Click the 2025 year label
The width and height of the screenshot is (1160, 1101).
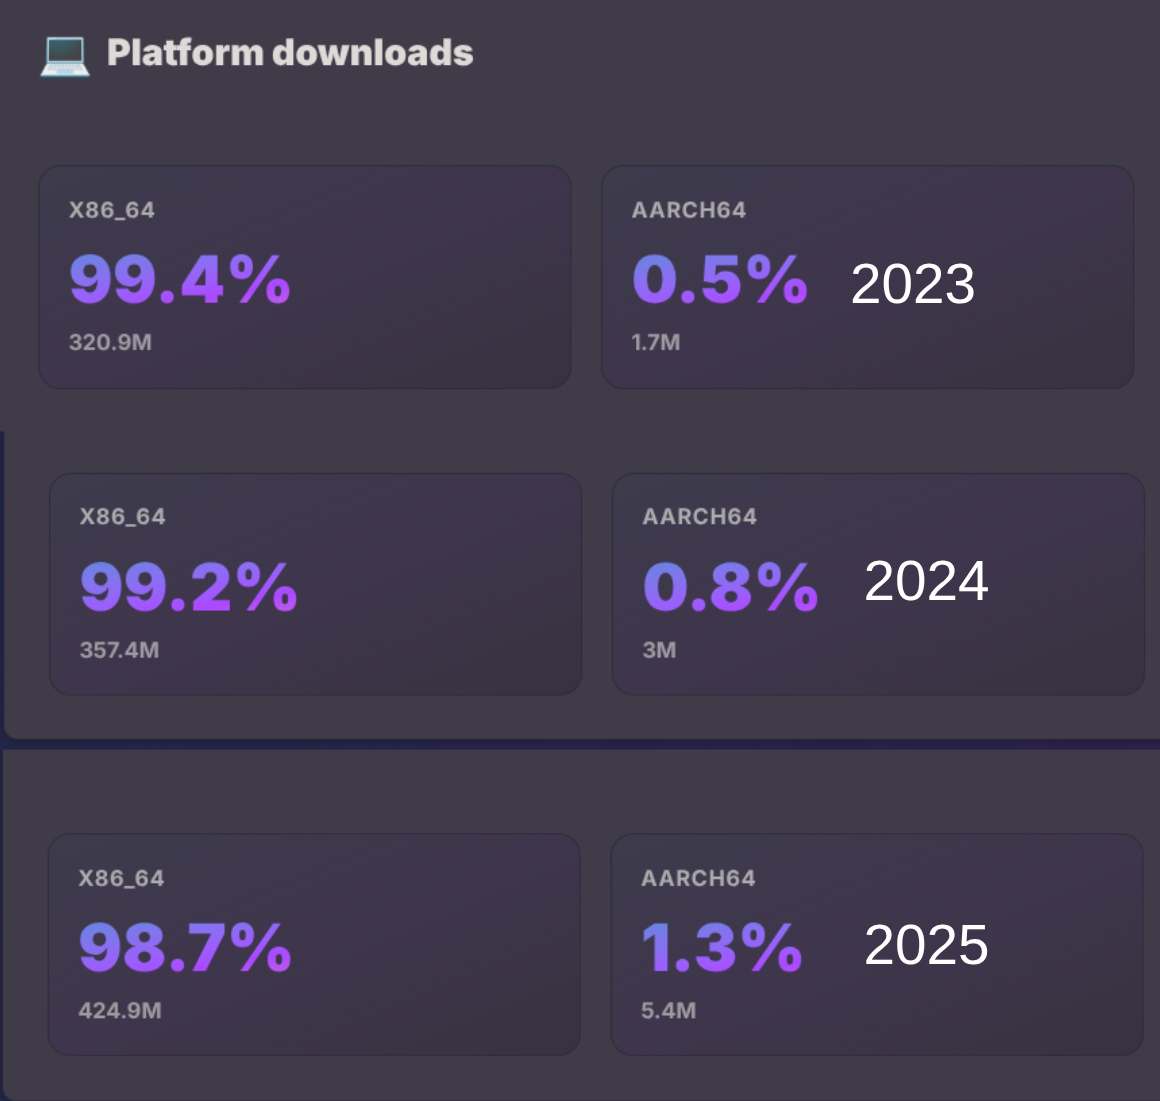(x=926, y=945)
